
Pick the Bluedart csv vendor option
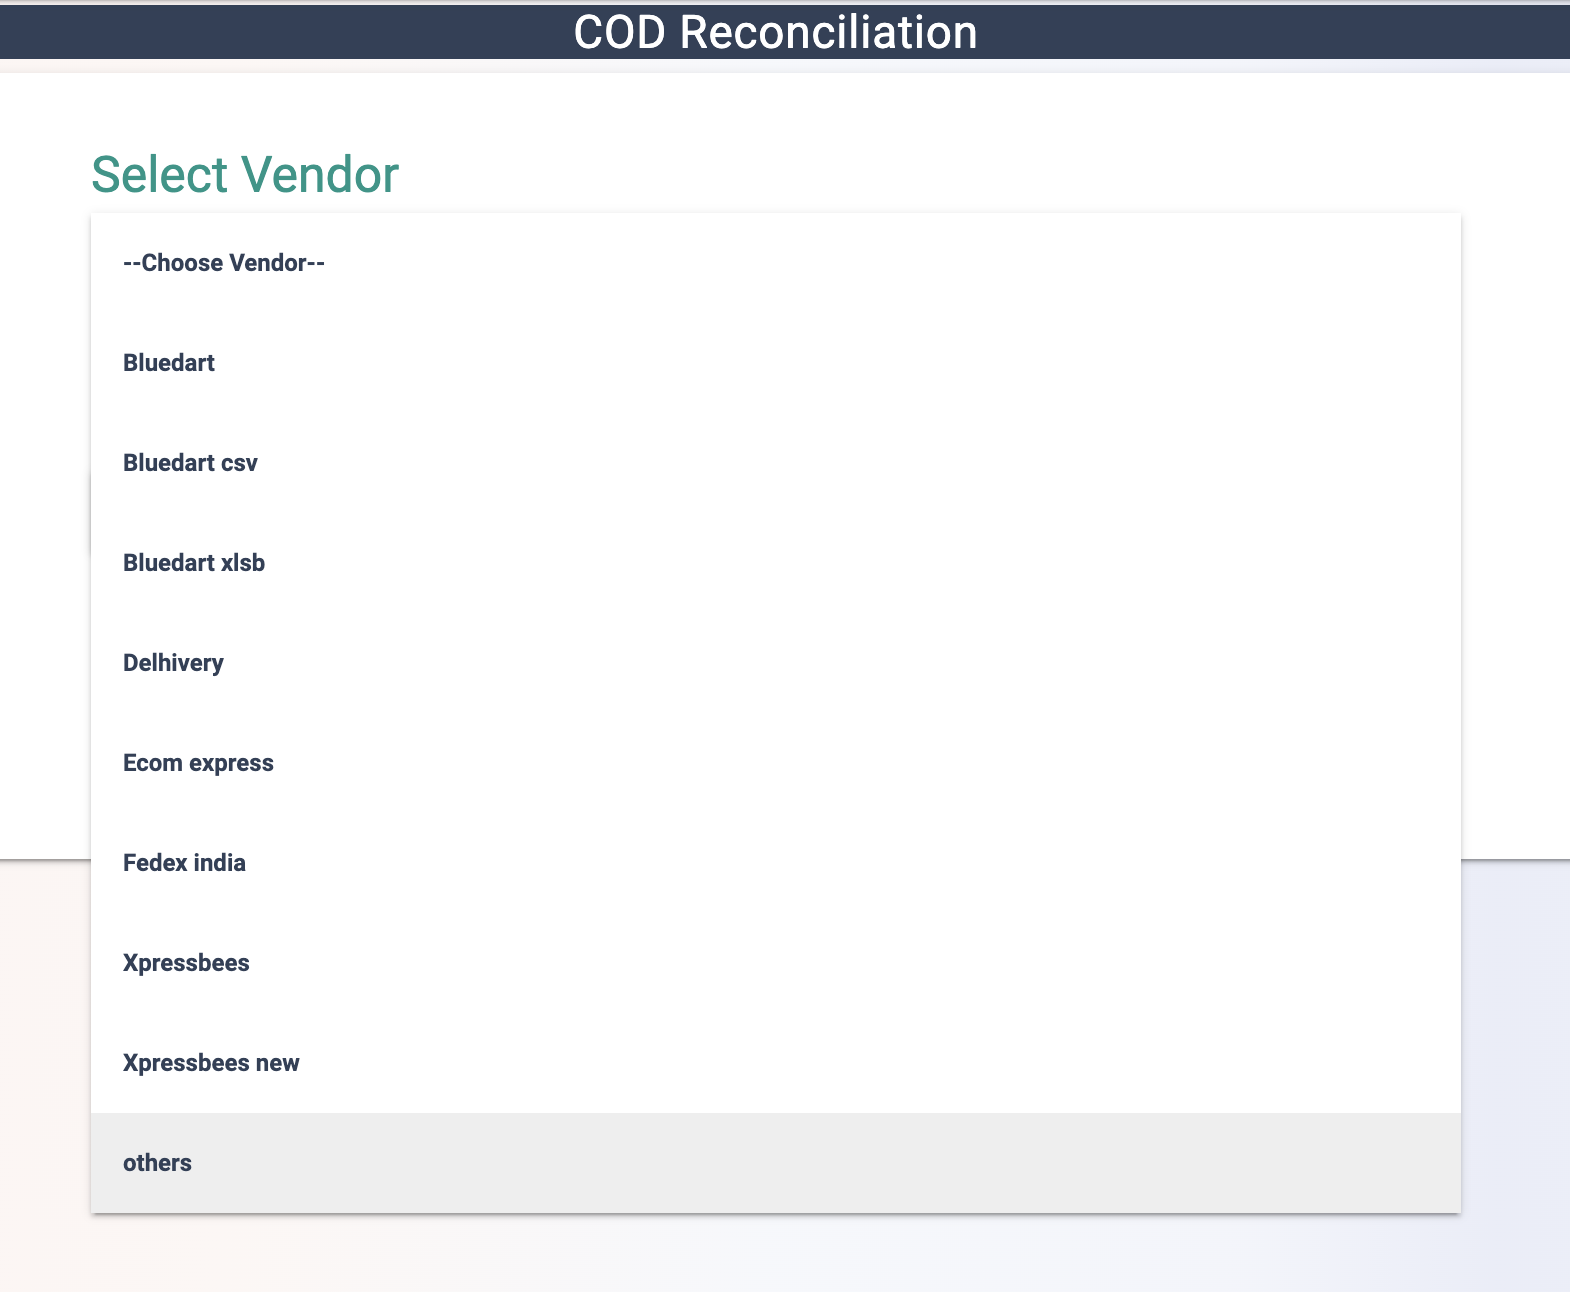[x=775, y=463]
